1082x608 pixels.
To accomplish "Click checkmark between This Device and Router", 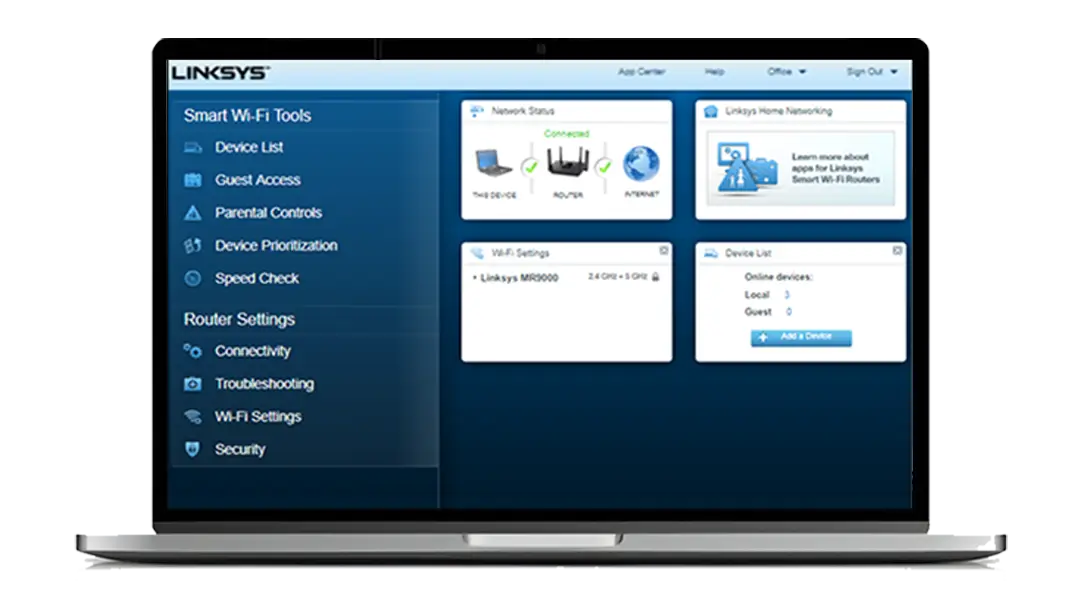I will pos(531,166).
